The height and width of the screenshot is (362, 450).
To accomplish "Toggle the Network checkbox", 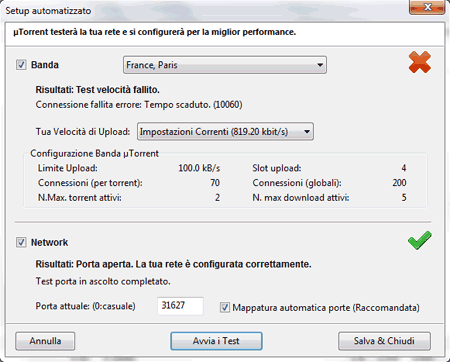I will point(21,242).
